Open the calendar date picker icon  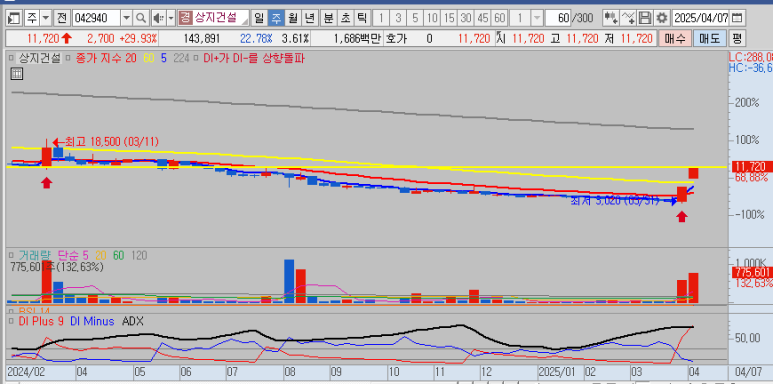pos(737,18)
